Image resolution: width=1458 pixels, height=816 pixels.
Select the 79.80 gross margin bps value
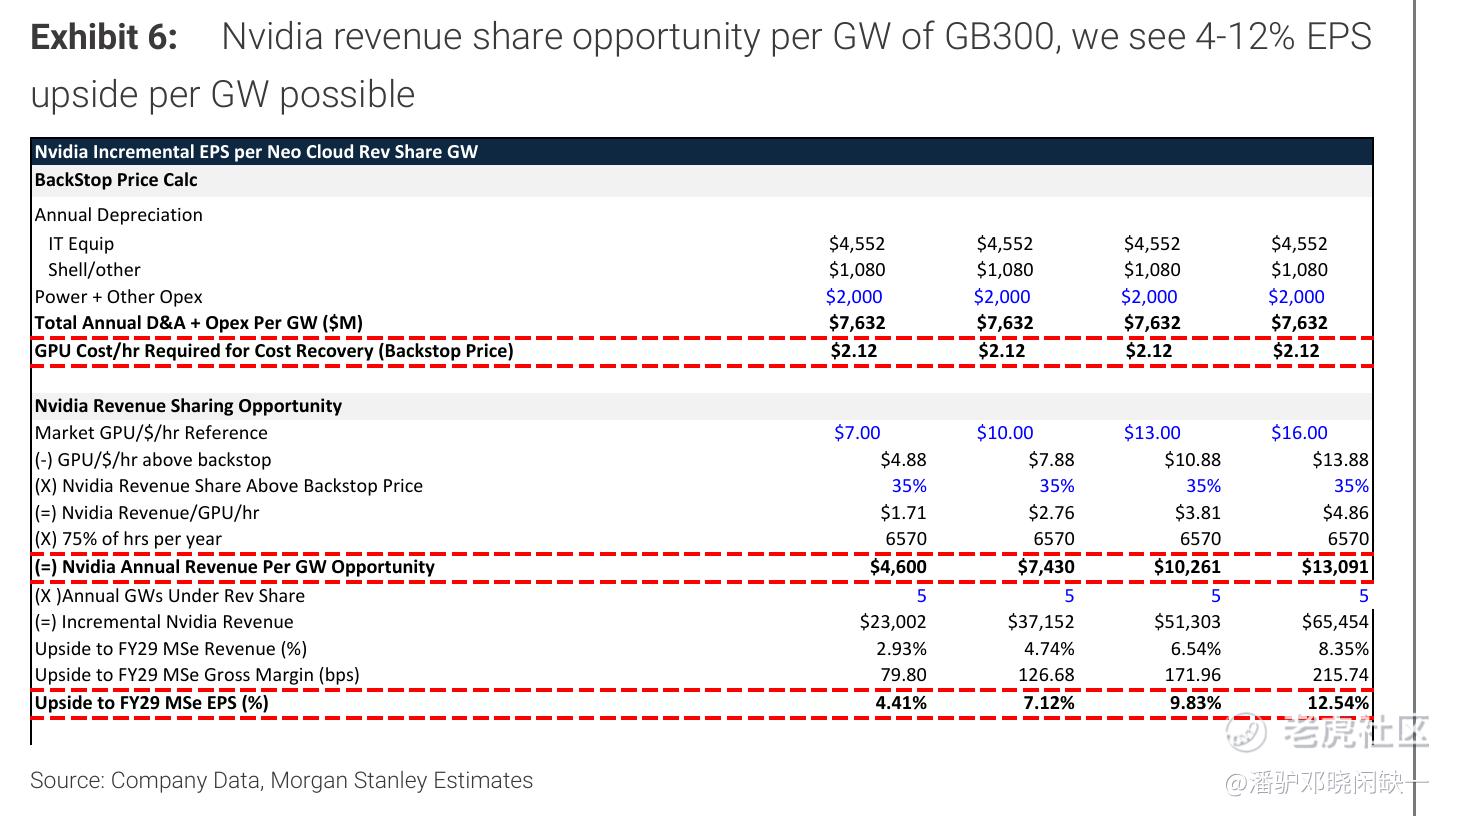click(x=904, y=675)
